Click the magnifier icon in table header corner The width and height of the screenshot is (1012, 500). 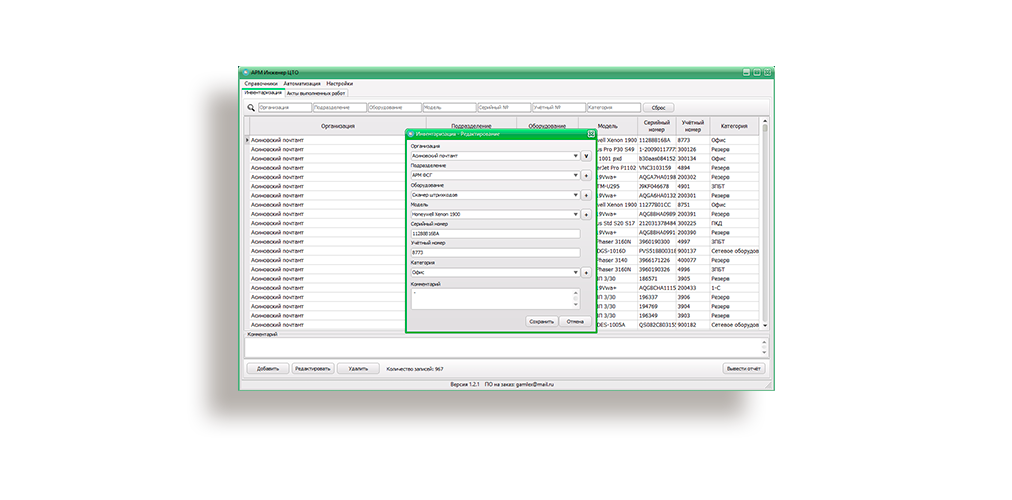click(247, 126)
